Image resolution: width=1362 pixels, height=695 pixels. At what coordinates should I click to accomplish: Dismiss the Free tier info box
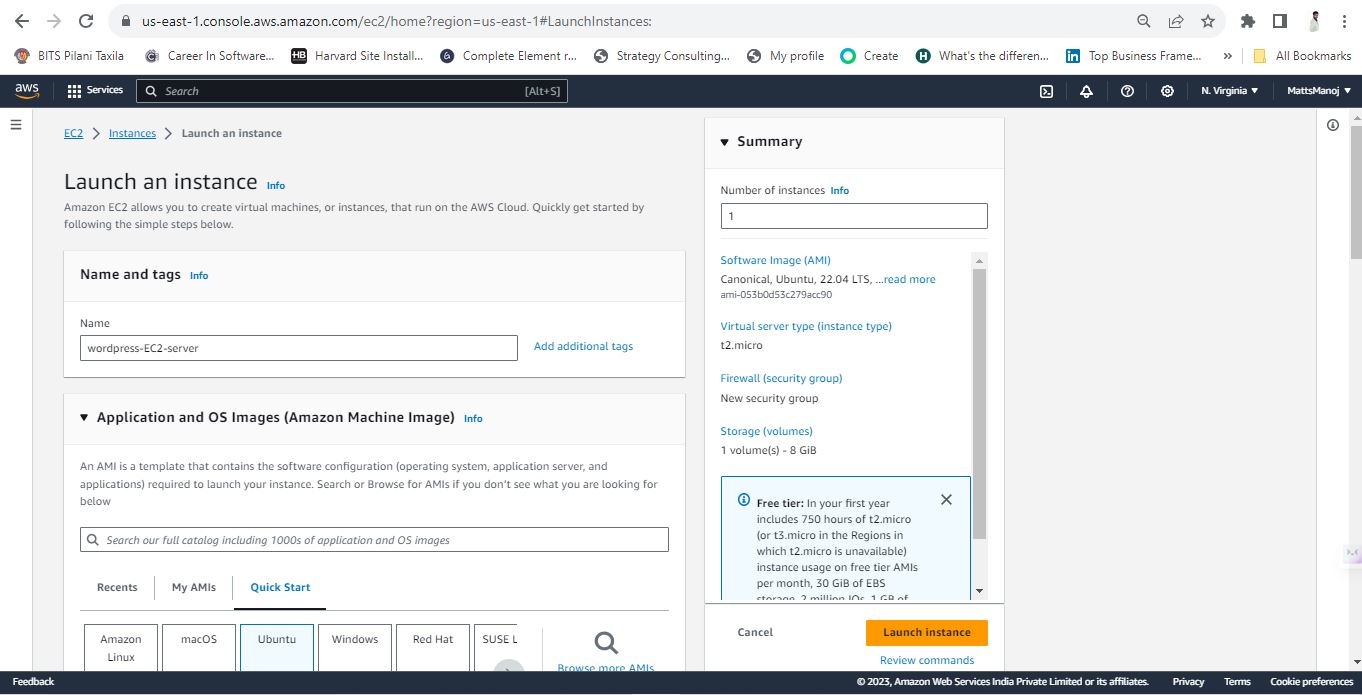(946, 499)
